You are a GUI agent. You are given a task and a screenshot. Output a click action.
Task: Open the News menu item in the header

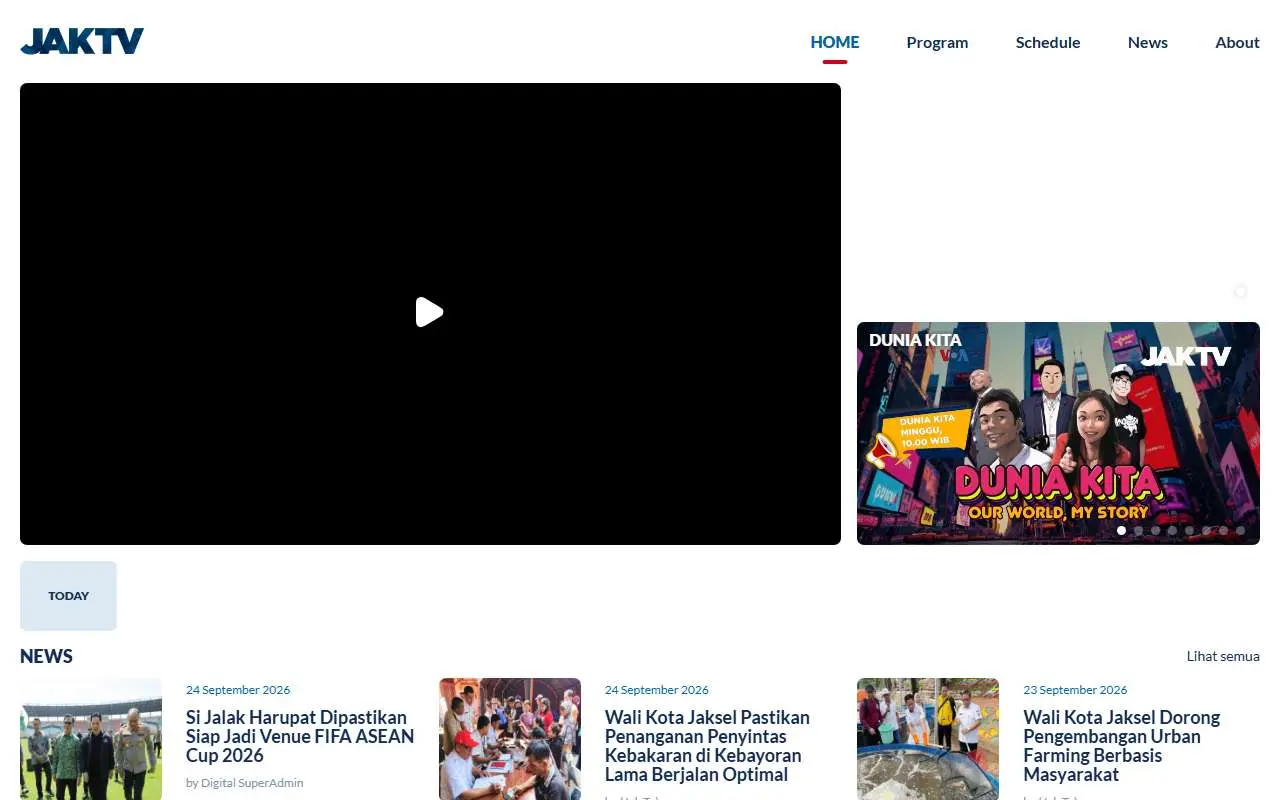coord(1148,42)
